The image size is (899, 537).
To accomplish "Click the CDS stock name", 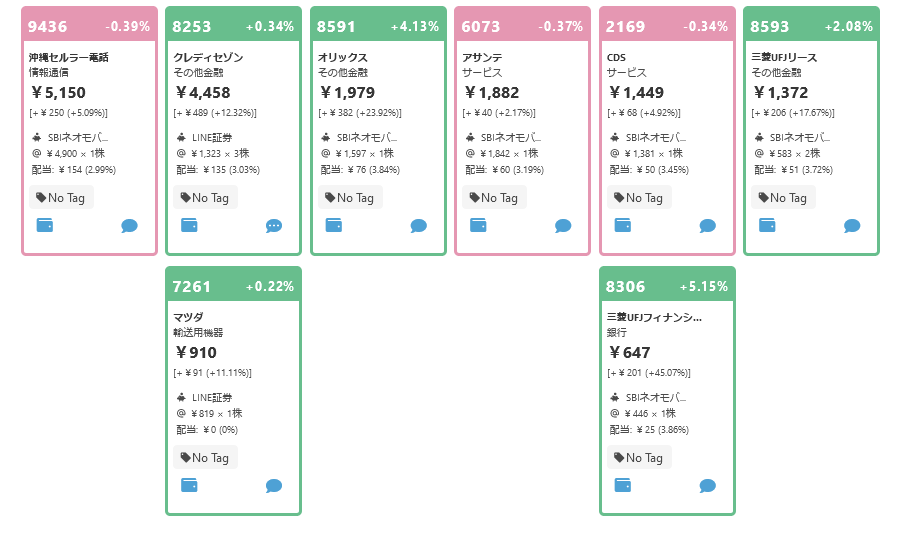I will 616,57.
